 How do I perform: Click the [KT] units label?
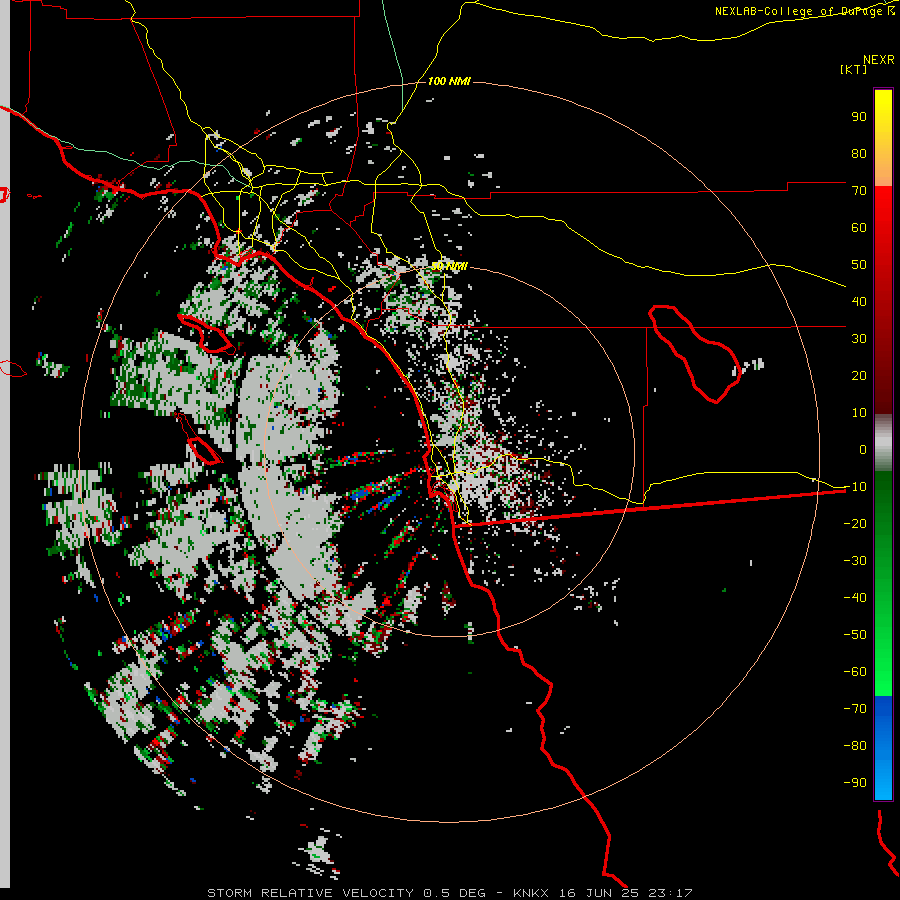(853, 69)
